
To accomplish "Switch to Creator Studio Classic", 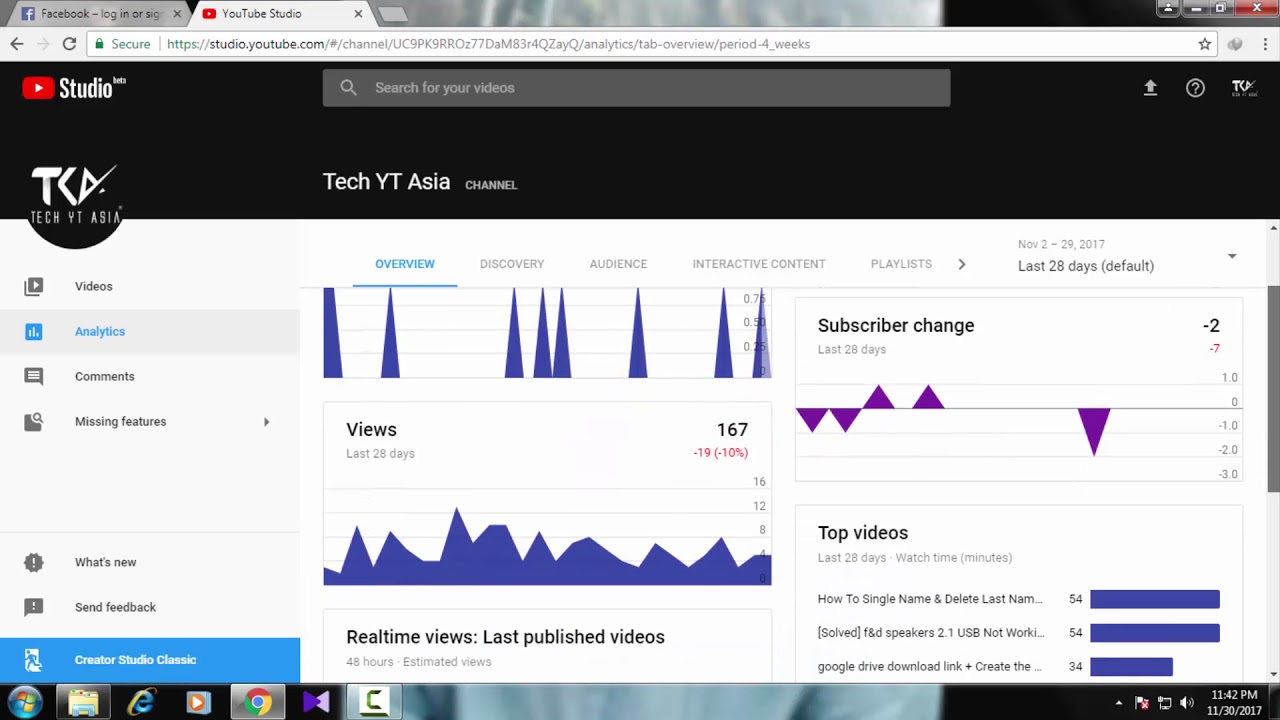I will point(150,660).
